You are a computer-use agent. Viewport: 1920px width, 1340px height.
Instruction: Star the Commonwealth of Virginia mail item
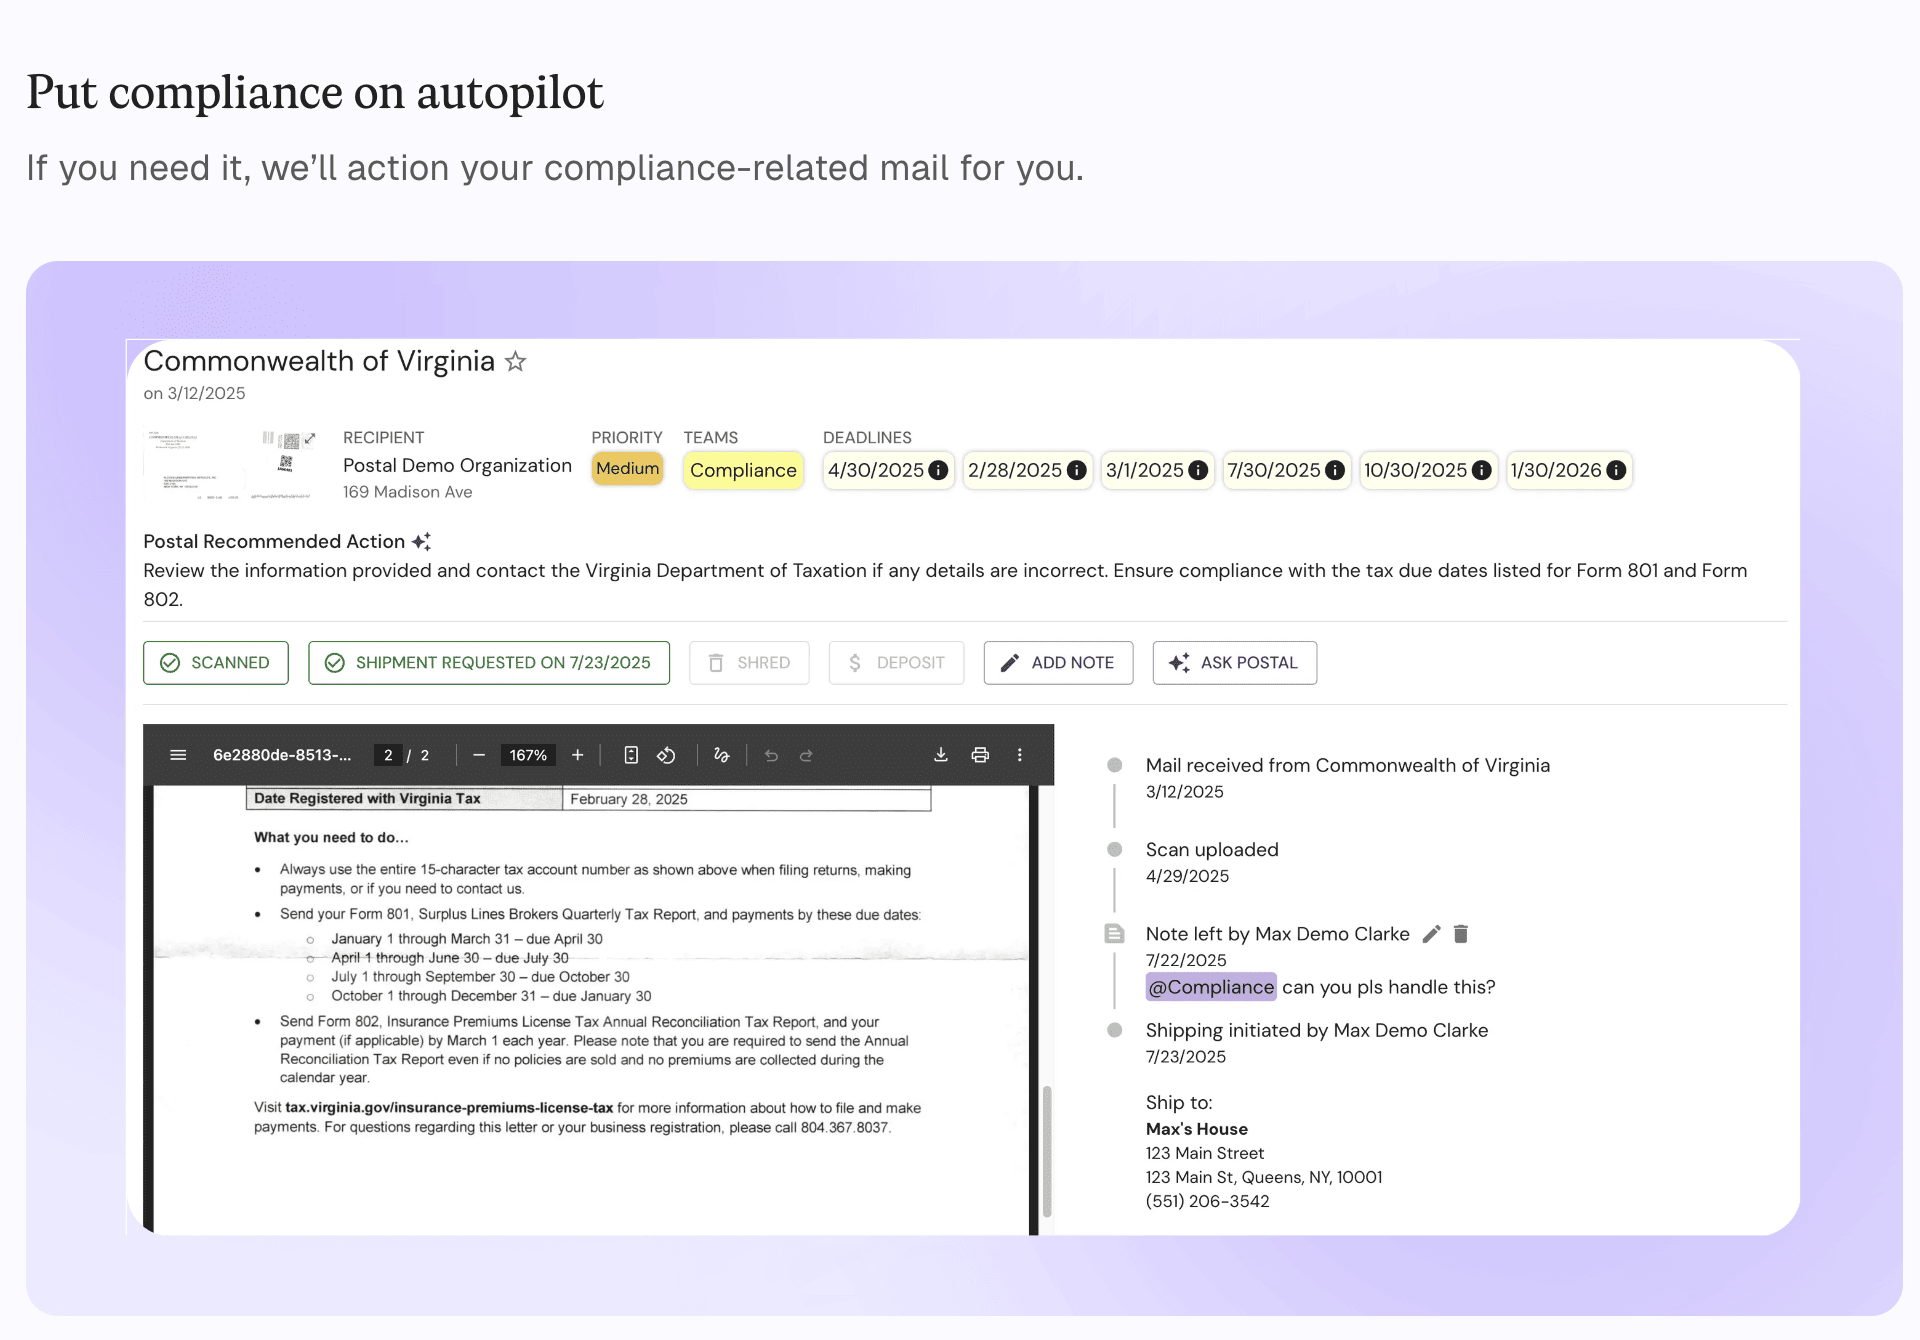515,362
